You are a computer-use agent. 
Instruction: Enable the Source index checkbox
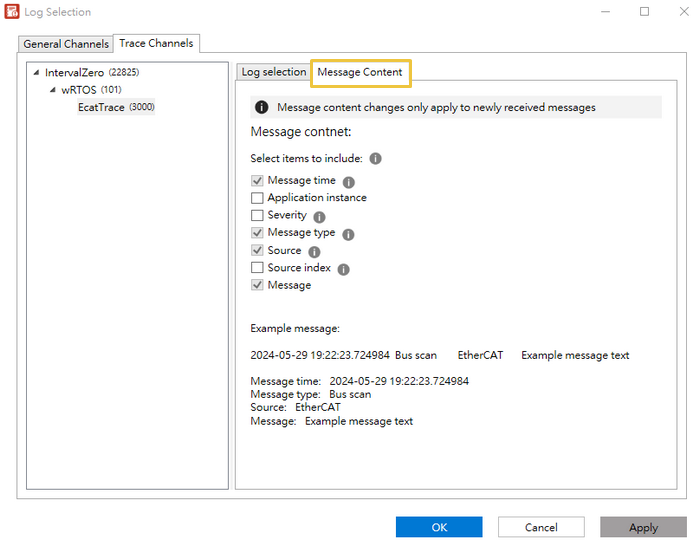(257, 268)
